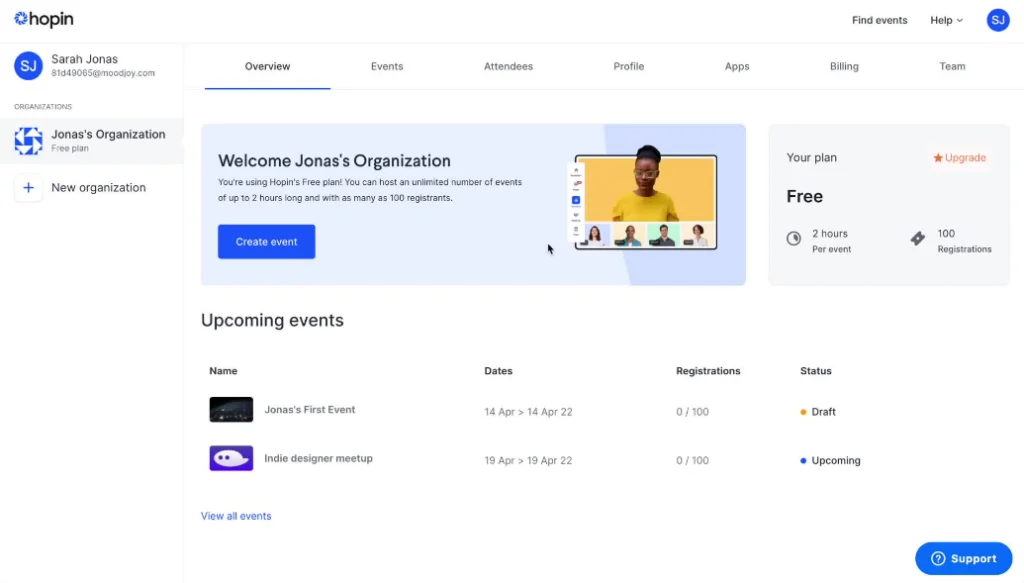Viewport: 1024px width, 583px height.
Task: Click dates 19 Apr > 19 Apr 22
Action: [528, 460]
